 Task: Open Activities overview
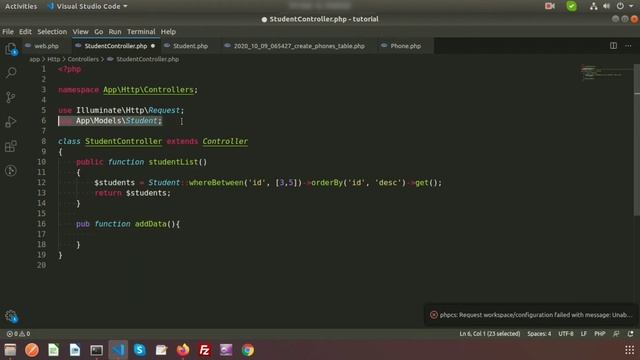coord(21,6)
